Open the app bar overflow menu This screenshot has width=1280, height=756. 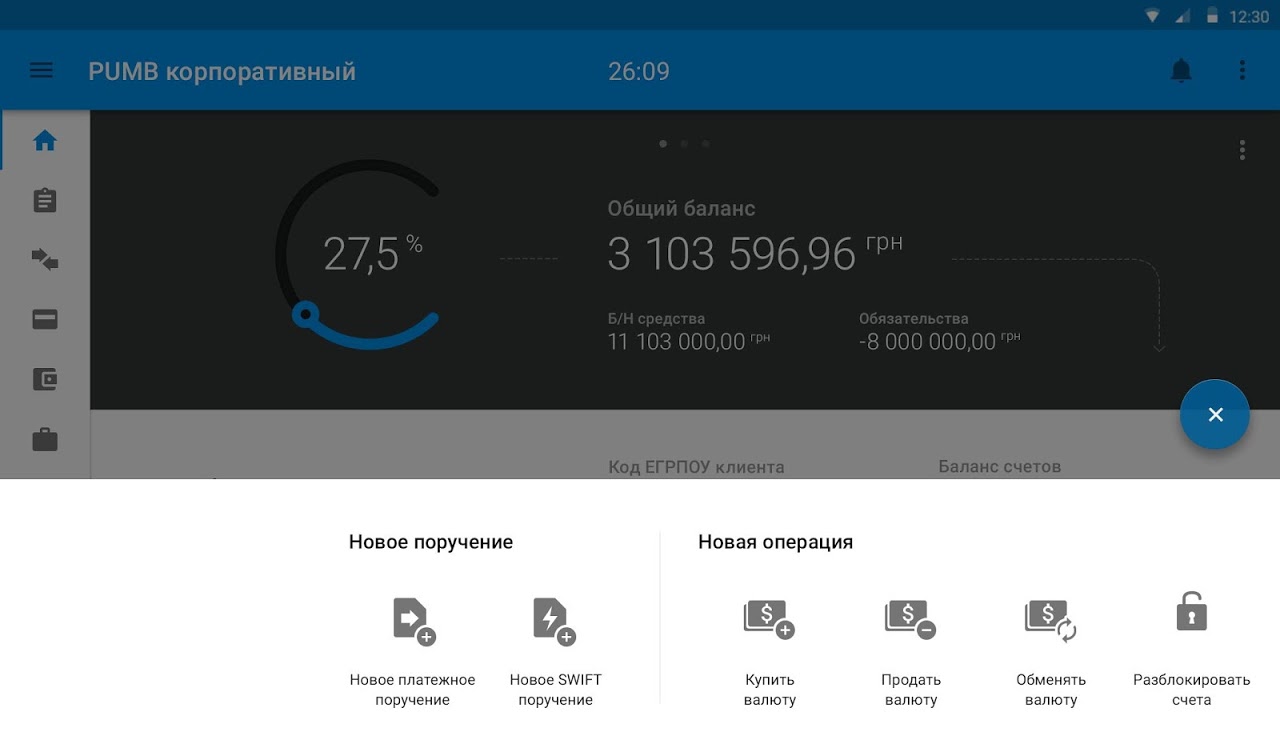tap(1242, 70)
